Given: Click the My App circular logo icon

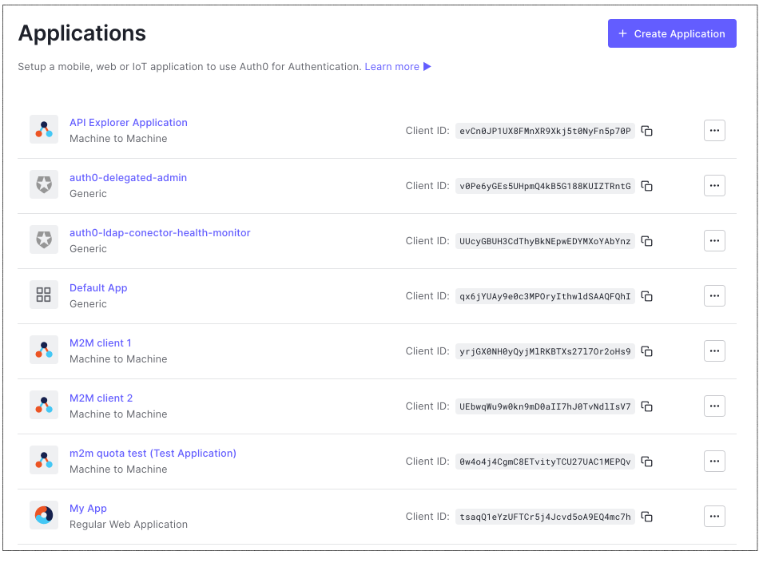Looking at the screenshot, I should click(x=44, y=516).
